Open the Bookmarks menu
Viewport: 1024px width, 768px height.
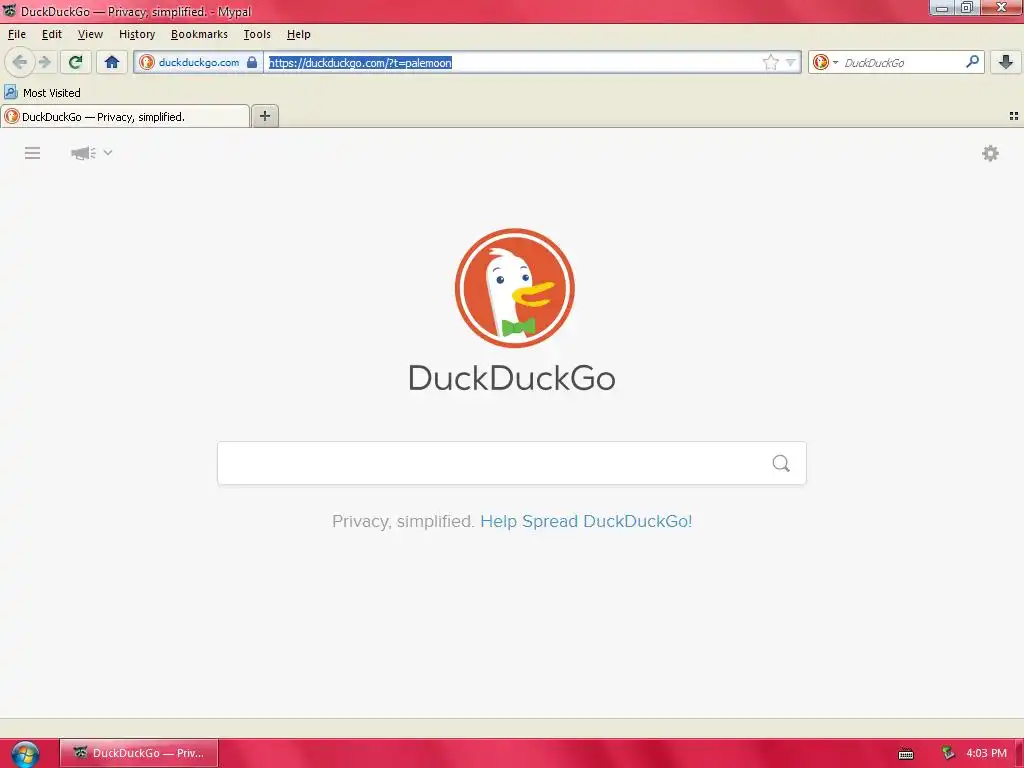point(199,34)
